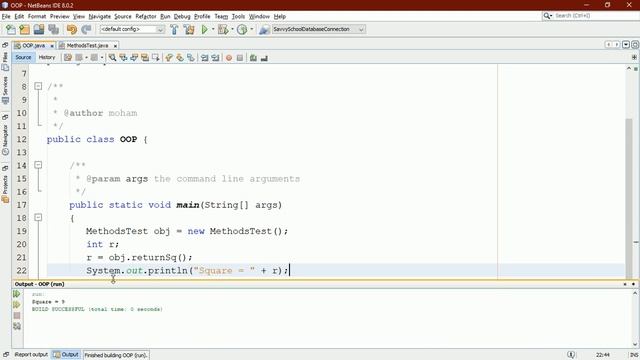
Task: Click Find Previous Occurrence icon
Action: [123, 58]
